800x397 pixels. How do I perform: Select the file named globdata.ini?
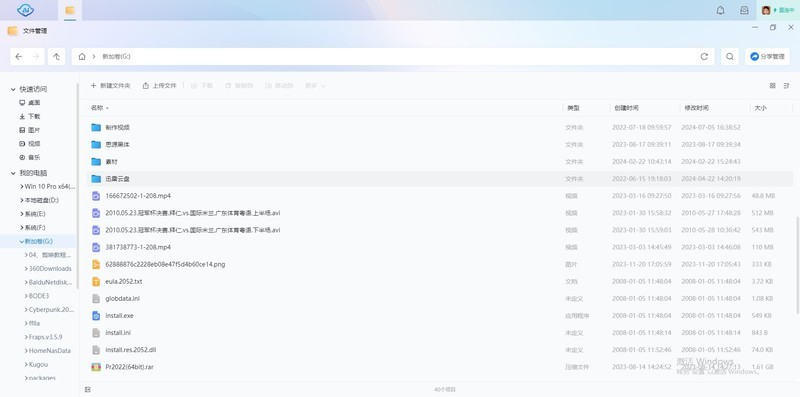coord(122,299)
